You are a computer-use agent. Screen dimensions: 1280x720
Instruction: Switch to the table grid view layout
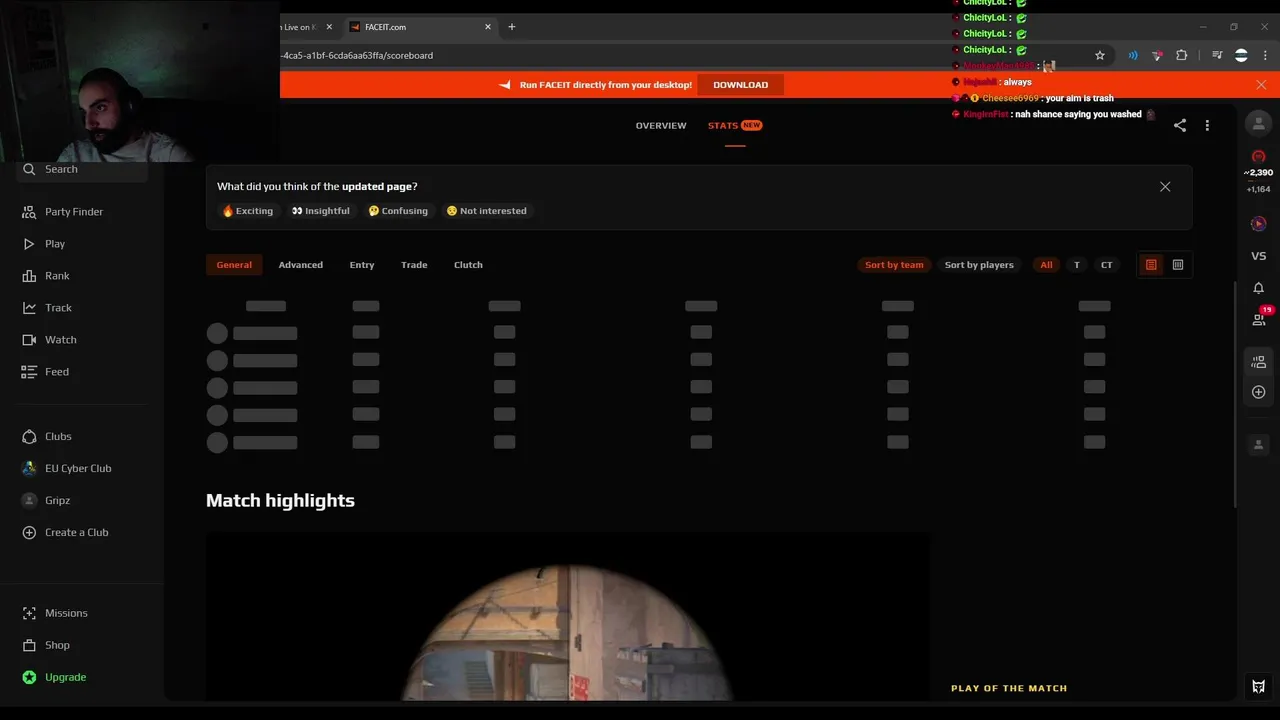coord(1178,265)
